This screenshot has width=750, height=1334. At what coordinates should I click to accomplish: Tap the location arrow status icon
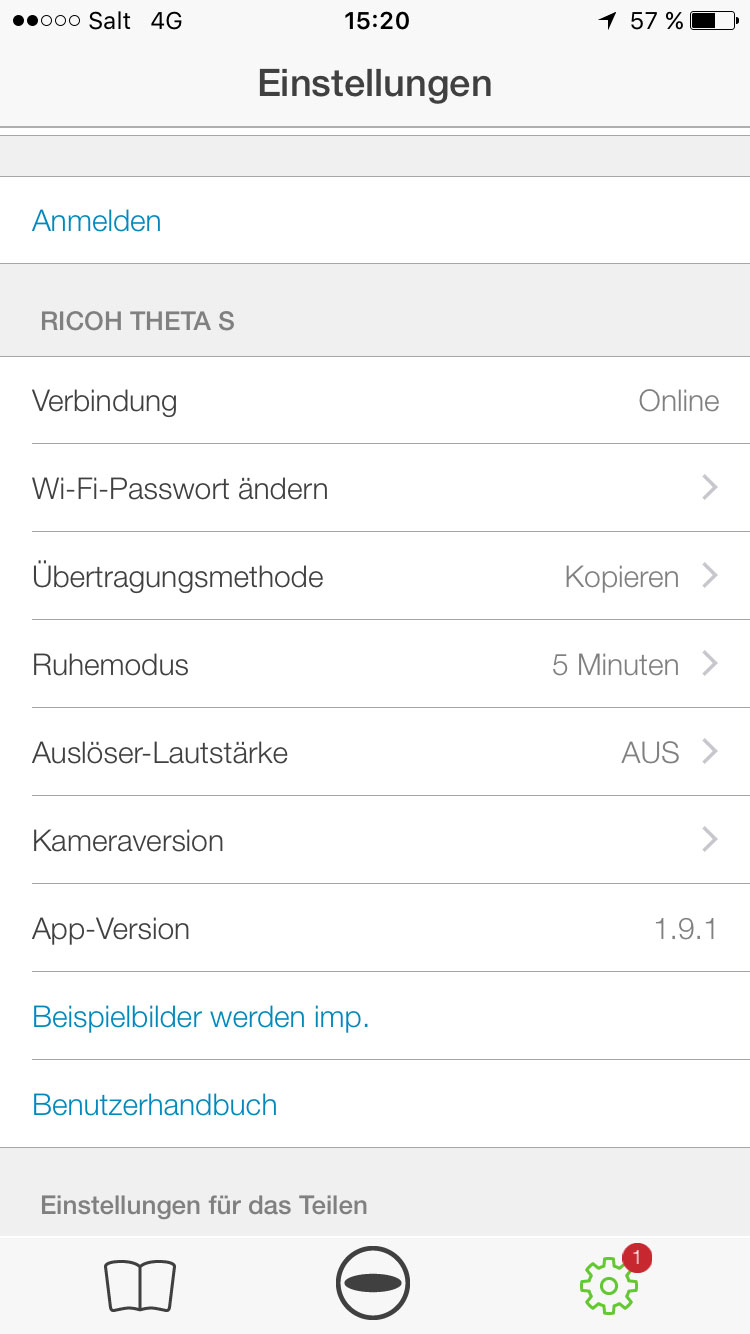point(608,20)
